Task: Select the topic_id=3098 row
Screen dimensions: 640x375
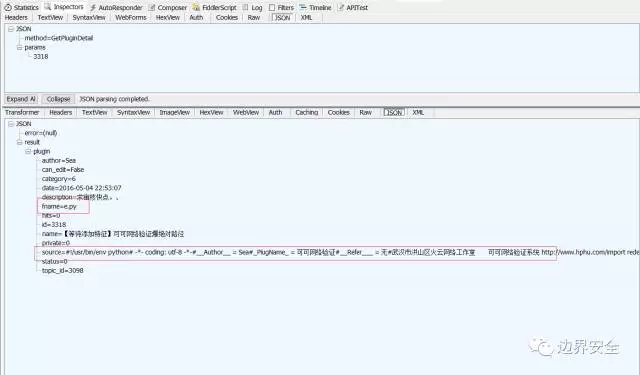Action: [62, 271]
